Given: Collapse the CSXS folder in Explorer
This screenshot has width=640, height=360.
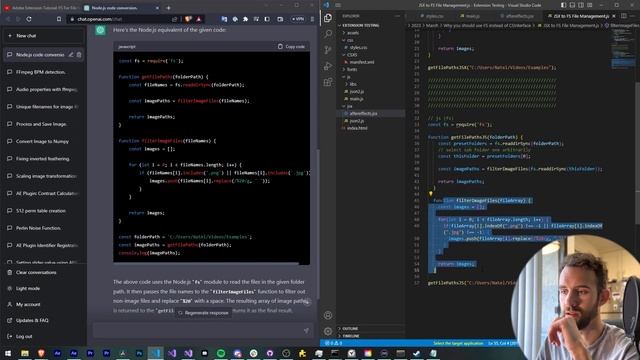Looking at the screenshot, I should (352, 55).
